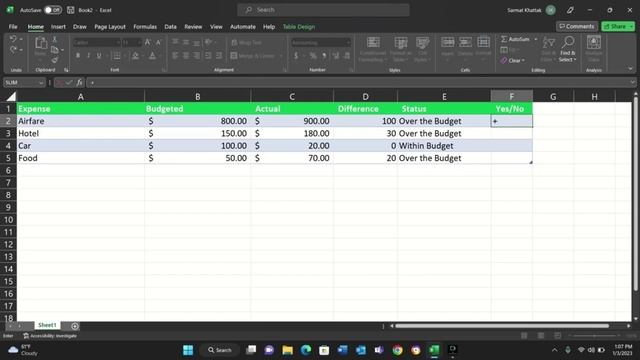Click the AutoSum sigma button
Viewport: 640px width, 360px height.
pyautogui.click(x=515, y=39)
